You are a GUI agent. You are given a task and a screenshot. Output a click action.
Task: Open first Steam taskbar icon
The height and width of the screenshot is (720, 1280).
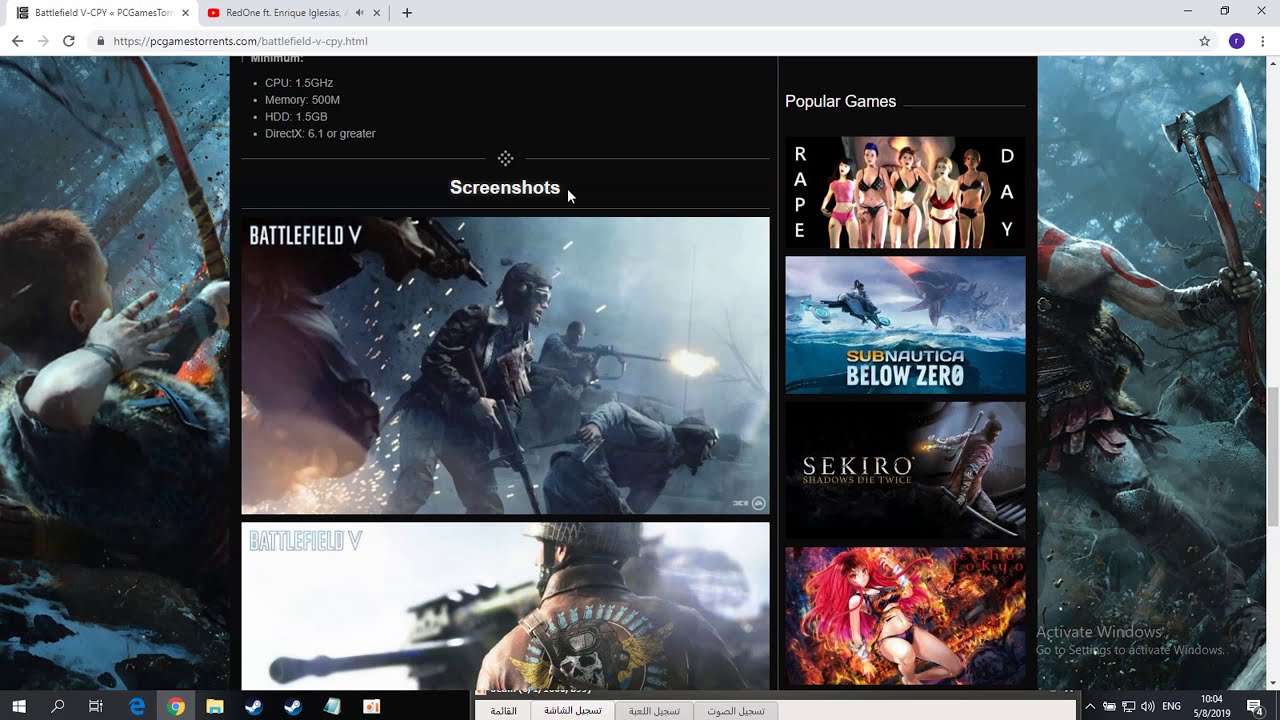(x=254, y=706)
